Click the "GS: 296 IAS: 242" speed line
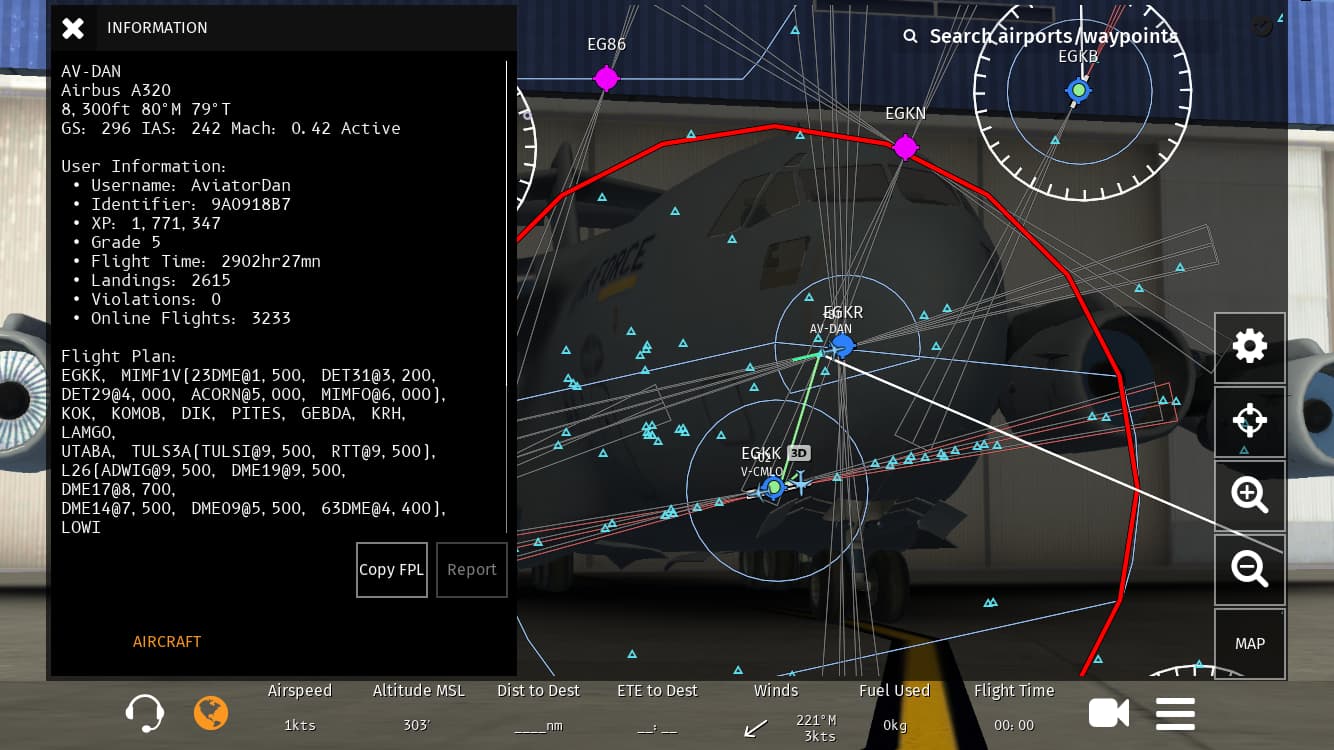The width and height of the screenshot is (1334, 750). (231, 128)
